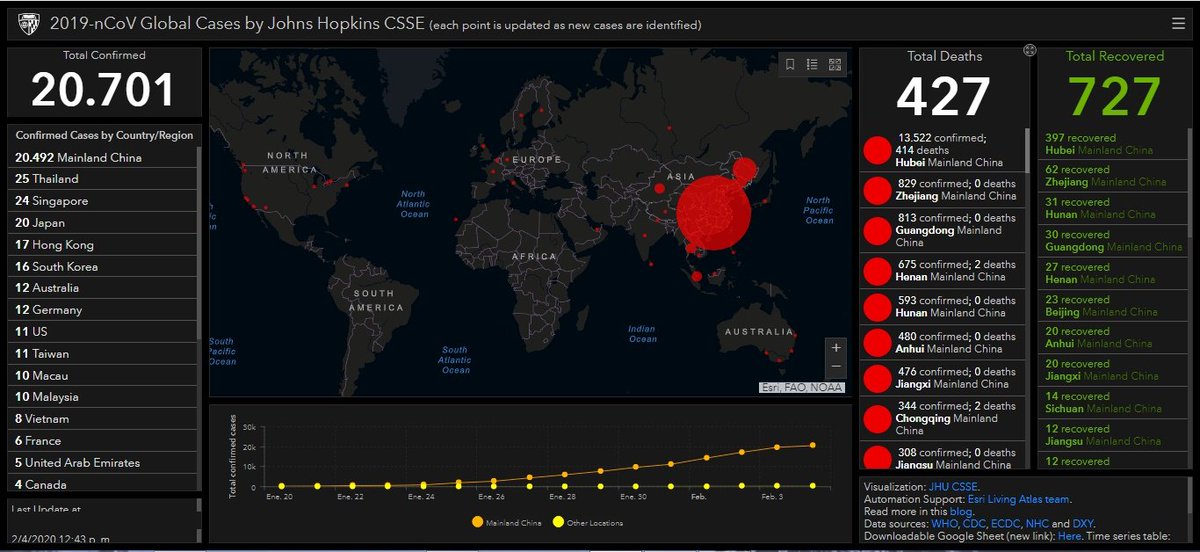Select 12 Australia in country list
The image size is (1200, 552).
click(104, 288)
